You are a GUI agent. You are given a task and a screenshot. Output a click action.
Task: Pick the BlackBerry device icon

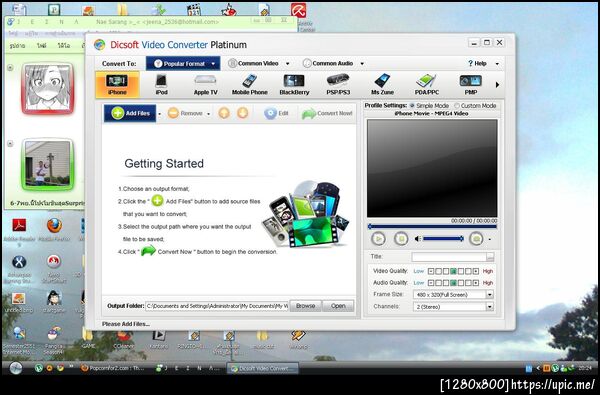[294, 85]
